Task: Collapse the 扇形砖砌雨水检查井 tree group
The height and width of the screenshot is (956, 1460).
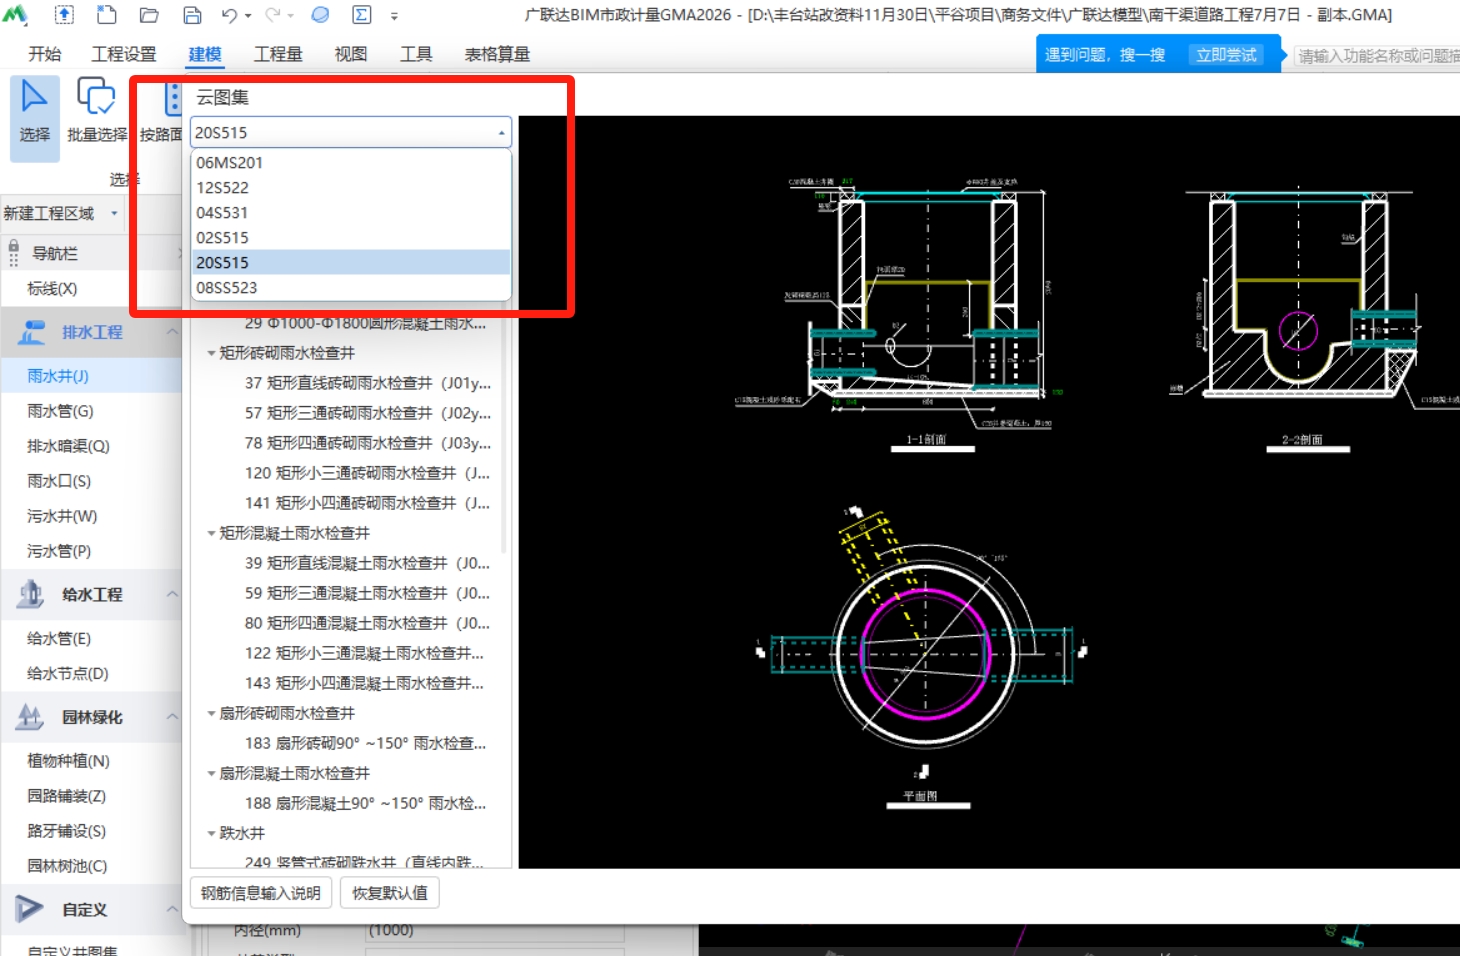Action: point(211,713)
